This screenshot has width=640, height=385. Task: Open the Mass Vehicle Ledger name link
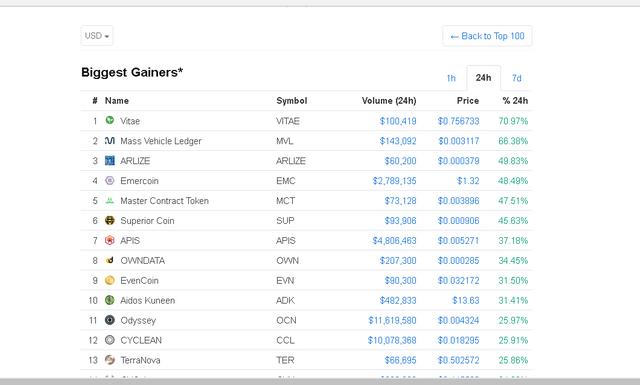point(161,141)
